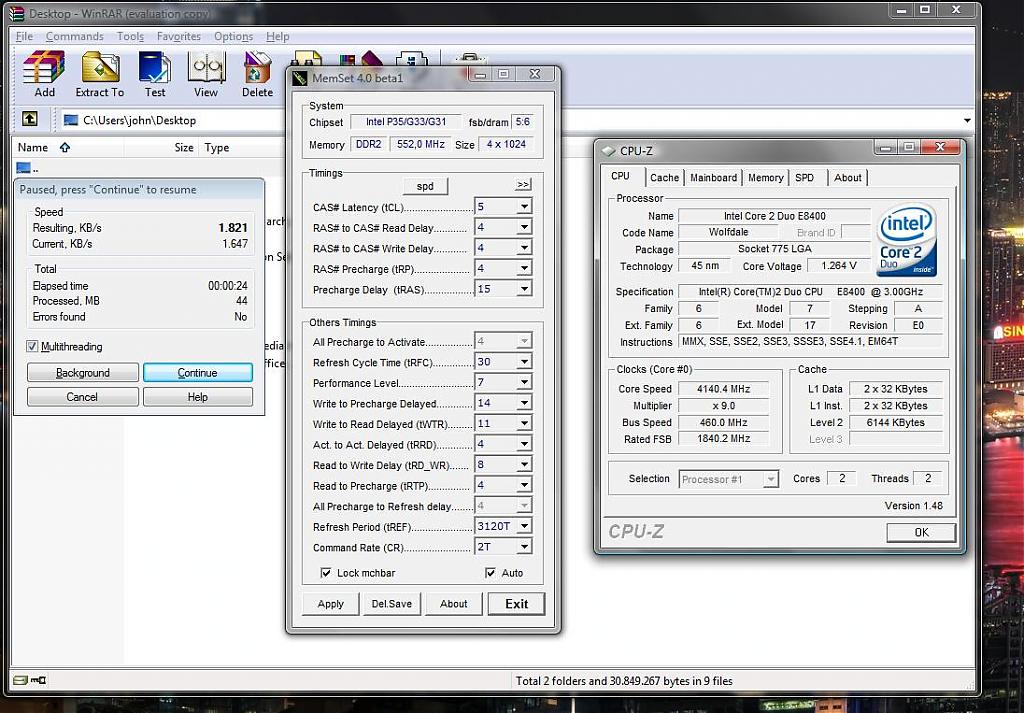The height and width of the screenshot is (713, 1024).
Task: Open the Commands menu in WinRAR
Action: point(74,37)
